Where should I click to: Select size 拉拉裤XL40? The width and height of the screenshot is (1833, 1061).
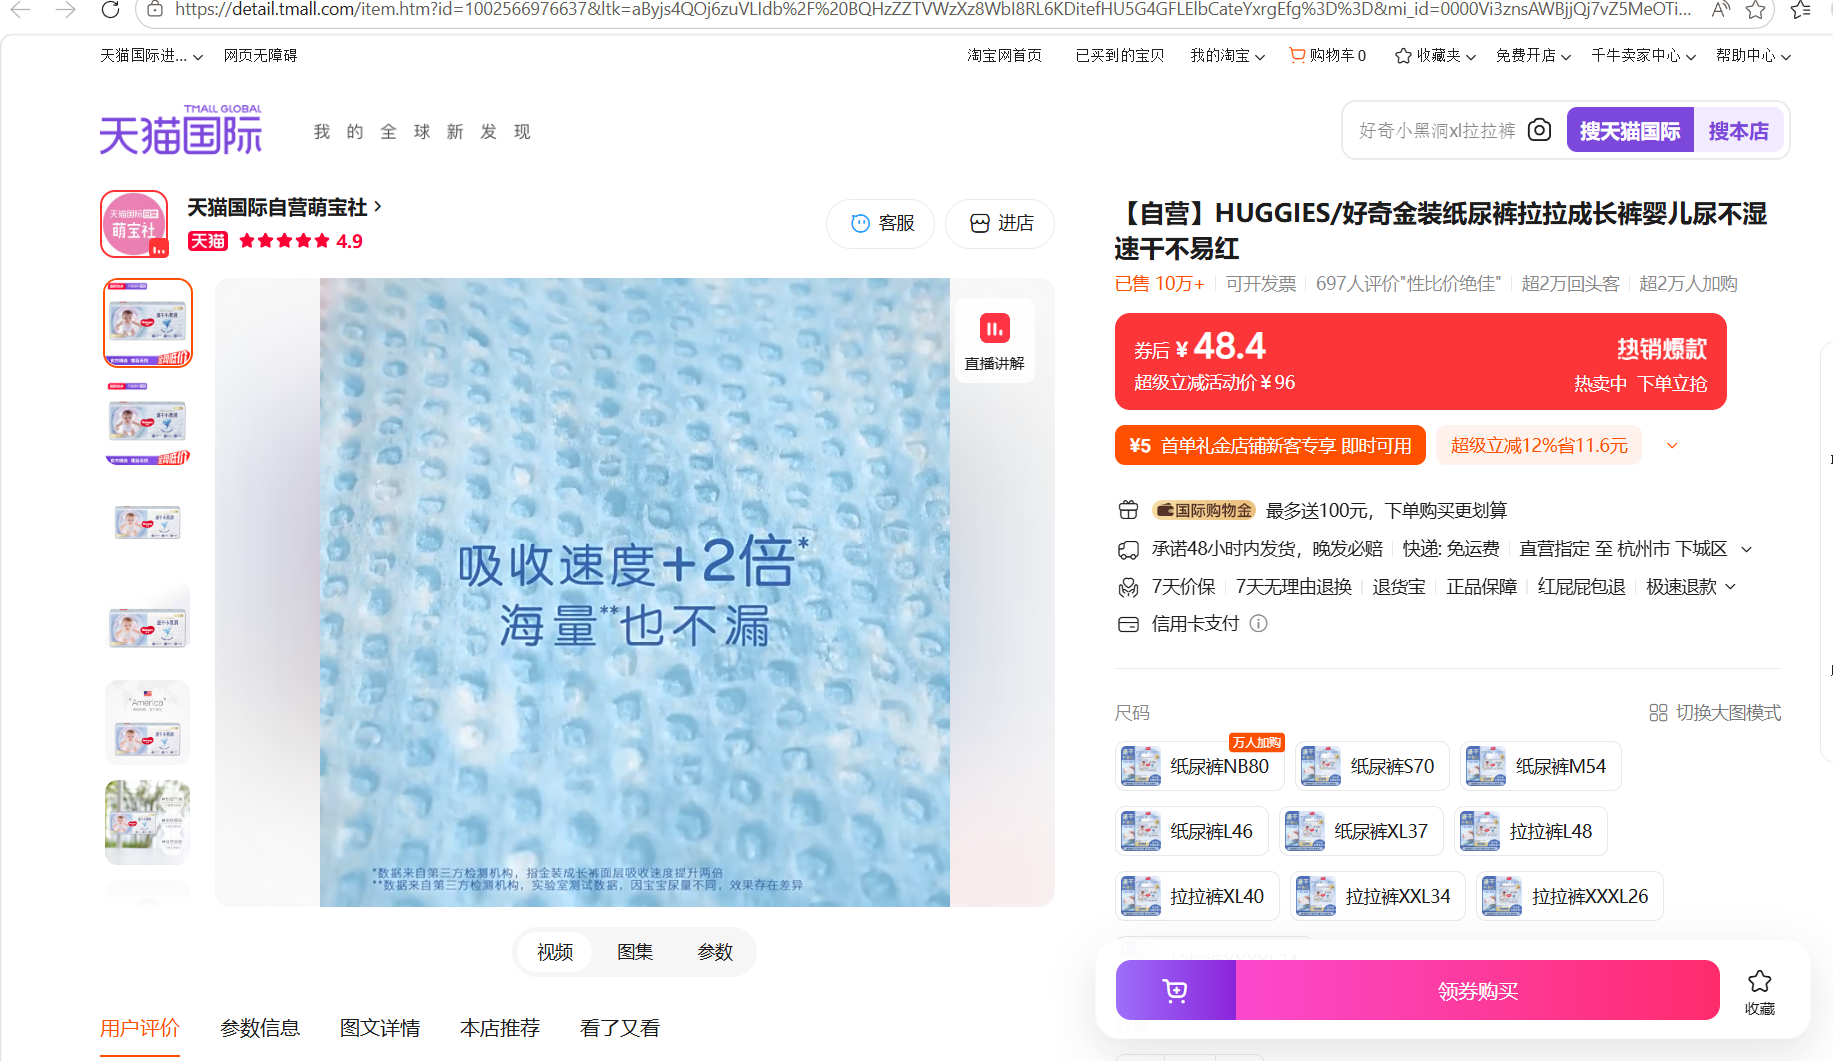[x=1197, y=897]
